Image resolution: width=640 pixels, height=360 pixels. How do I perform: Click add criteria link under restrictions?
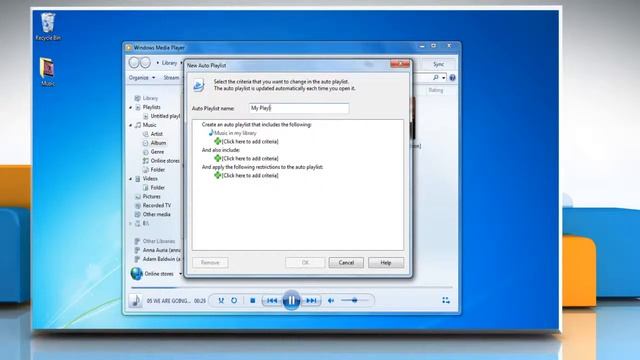point(250,176)
